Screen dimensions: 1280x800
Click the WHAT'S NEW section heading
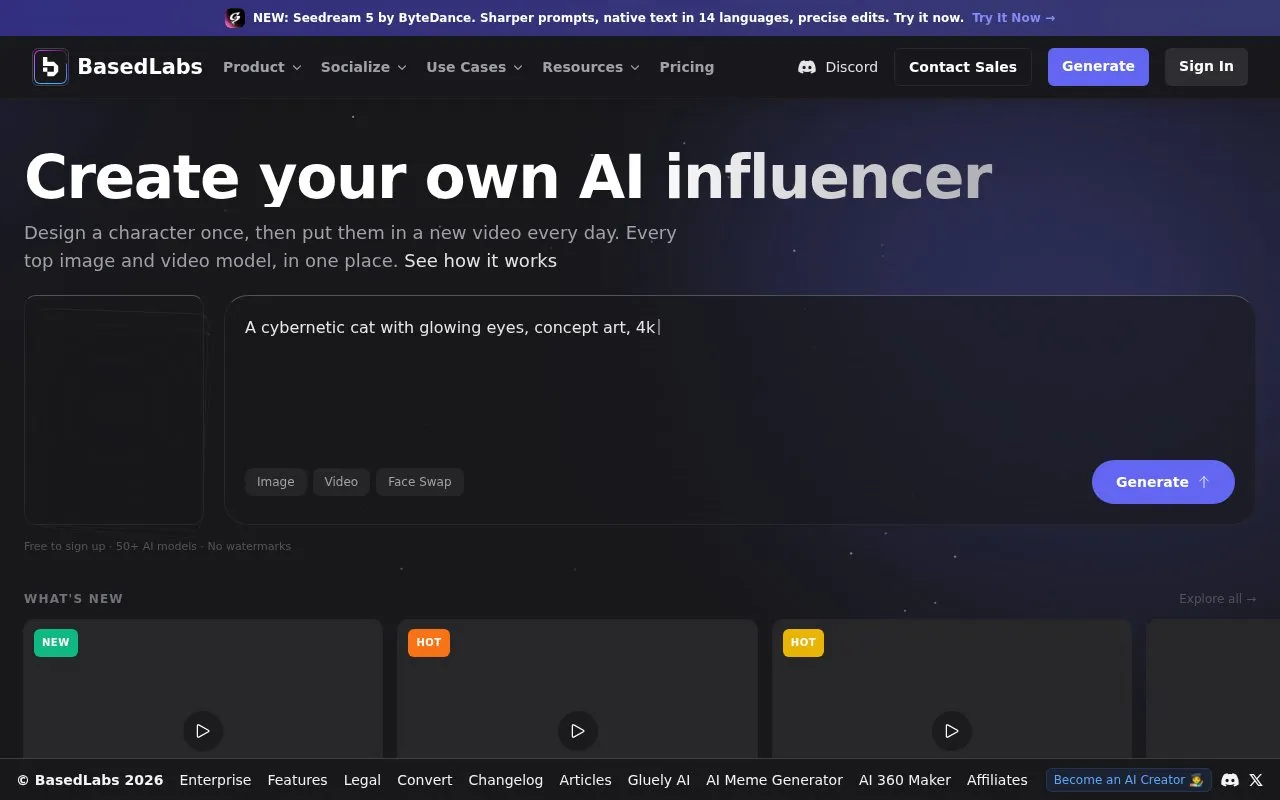pos(74,599)
